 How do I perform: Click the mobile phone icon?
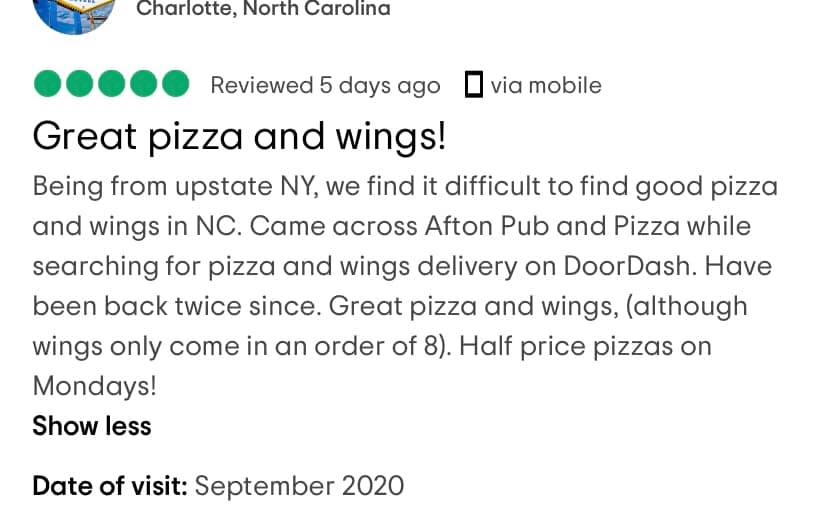474,85
